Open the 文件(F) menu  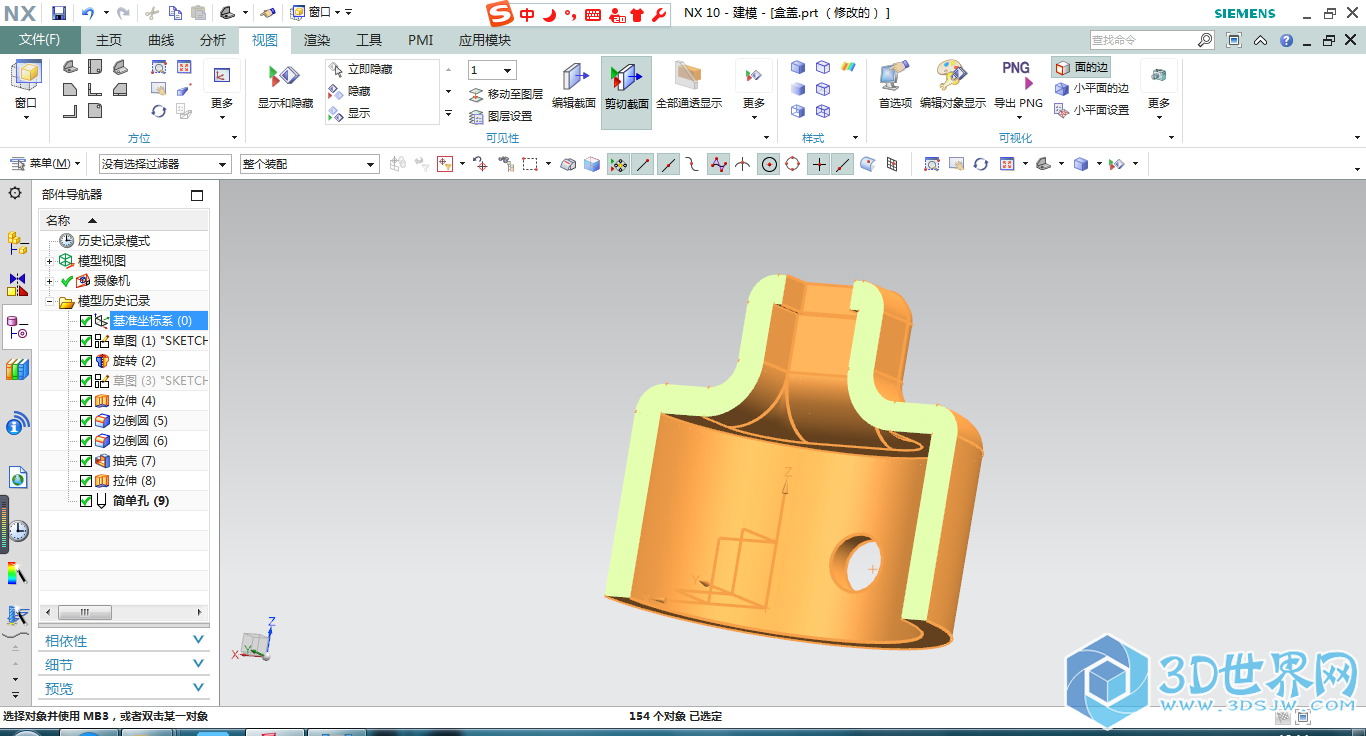pyautogui.click(x=40, y=40)
